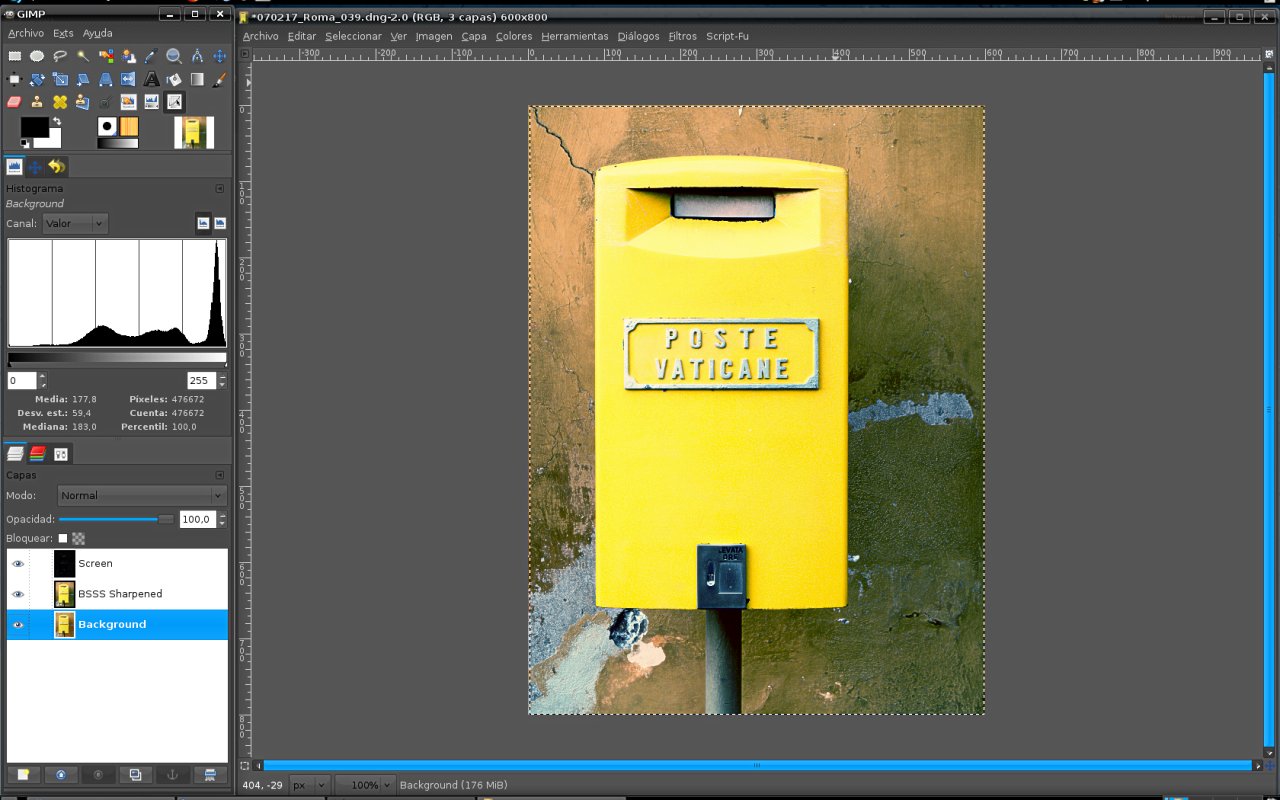Click the opacity value field
This screenshot has height=800, width=1280.
pos(196,519)
